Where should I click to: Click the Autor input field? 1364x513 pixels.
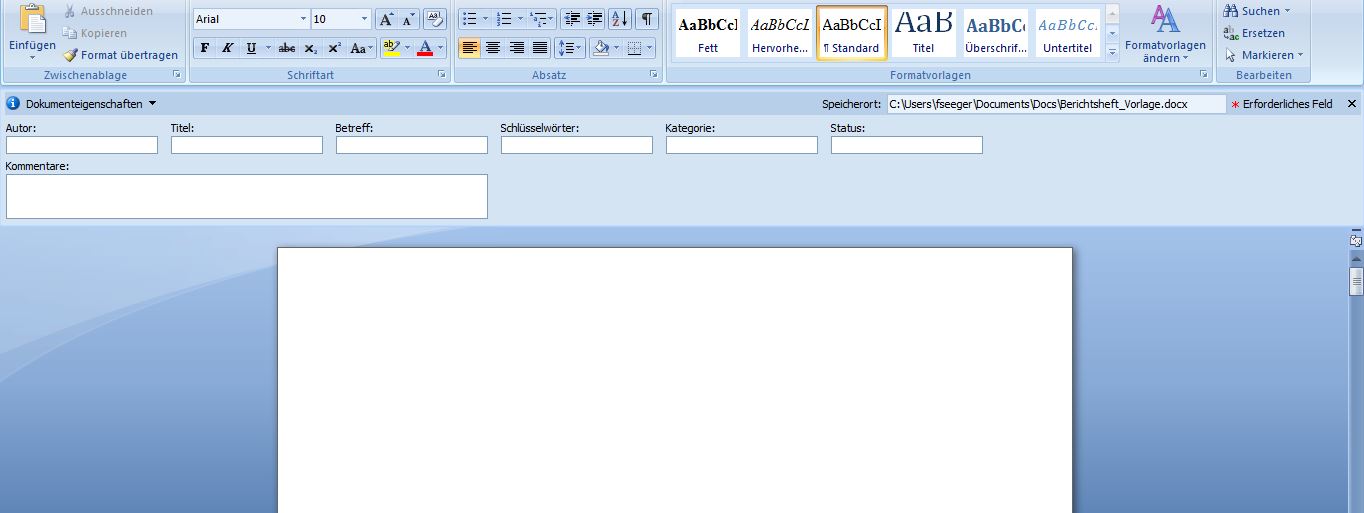coord(82,145)
